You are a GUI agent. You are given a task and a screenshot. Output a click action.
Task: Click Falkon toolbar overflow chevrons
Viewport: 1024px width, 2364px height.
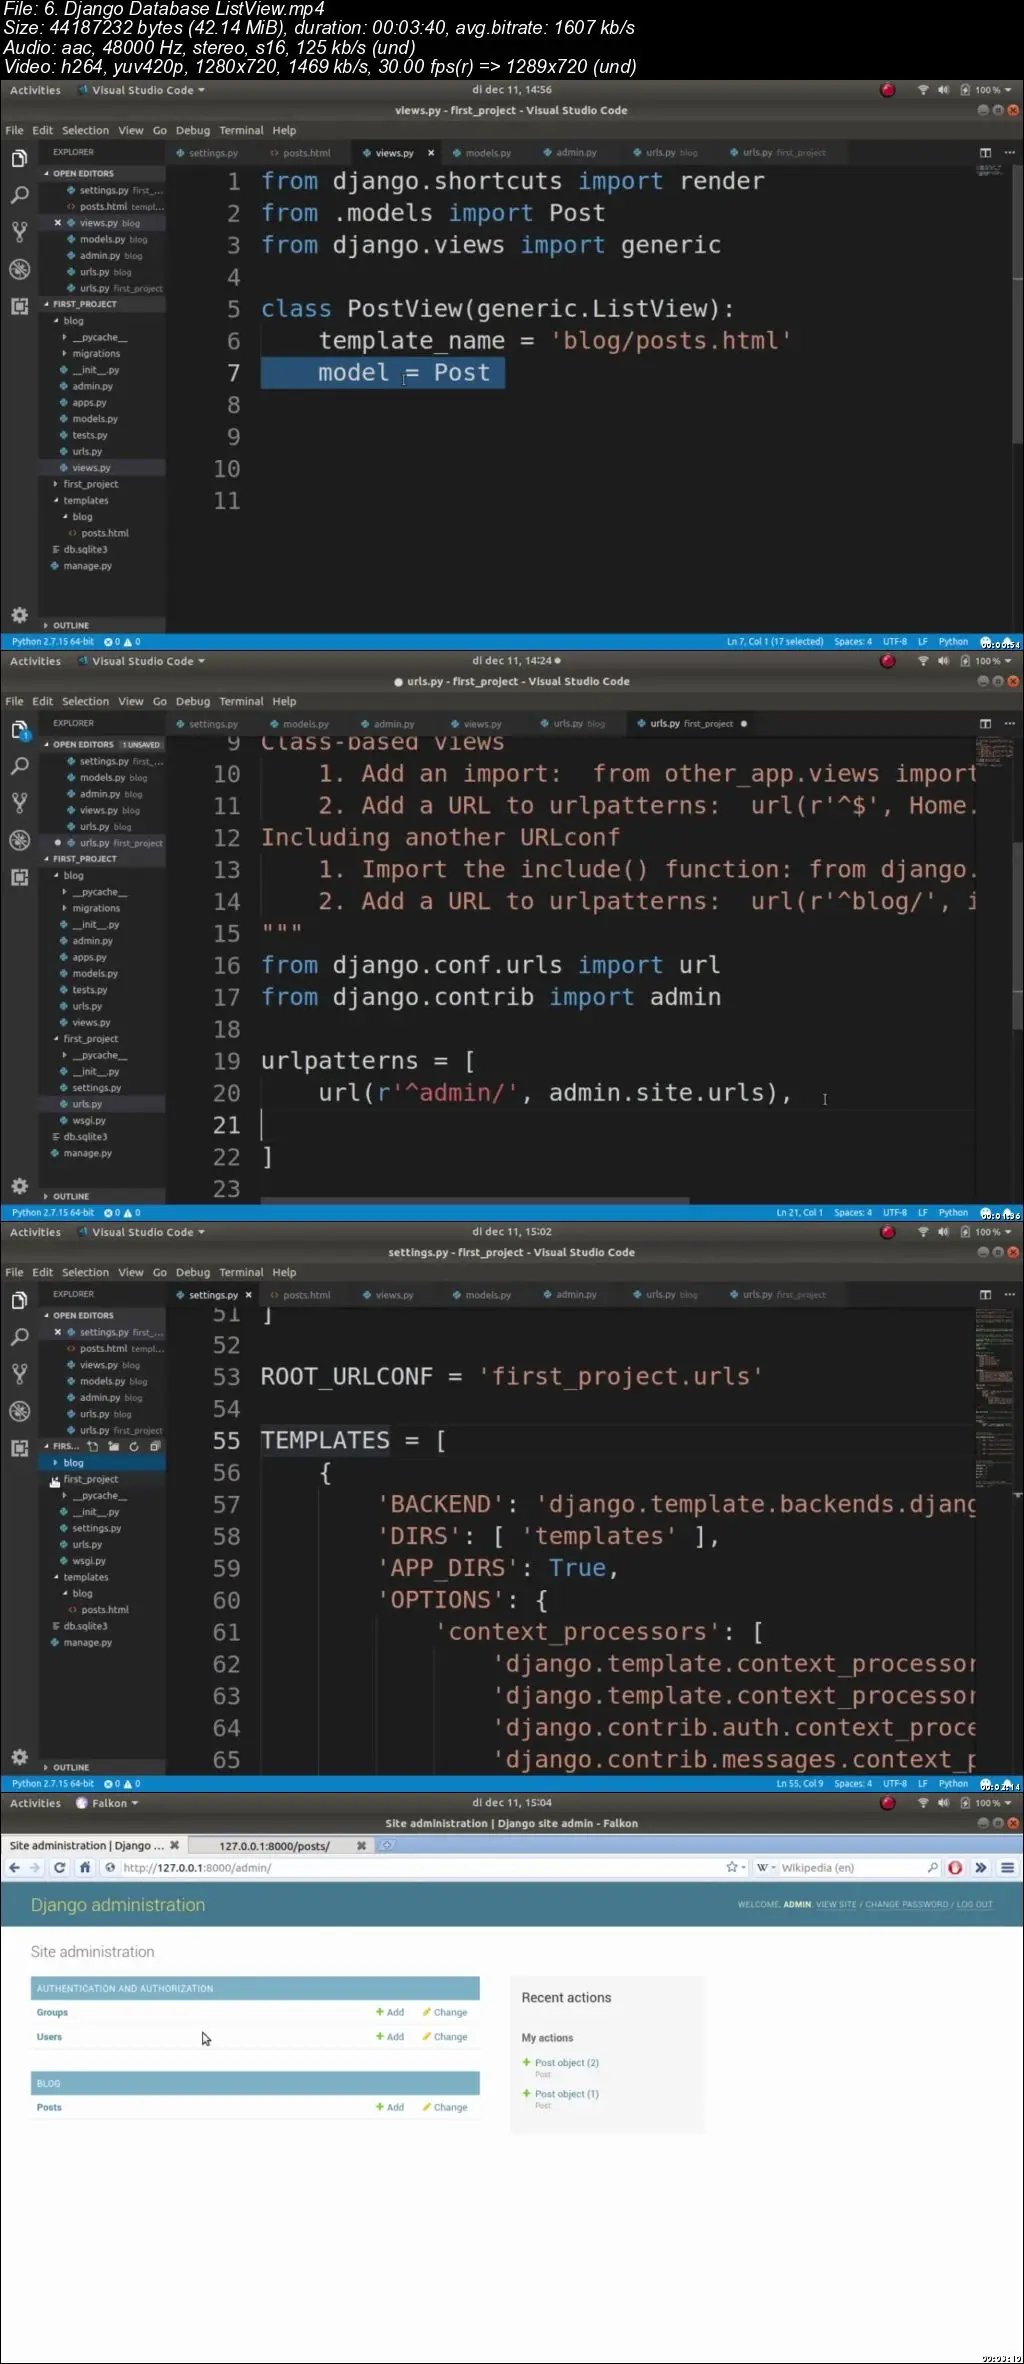(981, 1867)
